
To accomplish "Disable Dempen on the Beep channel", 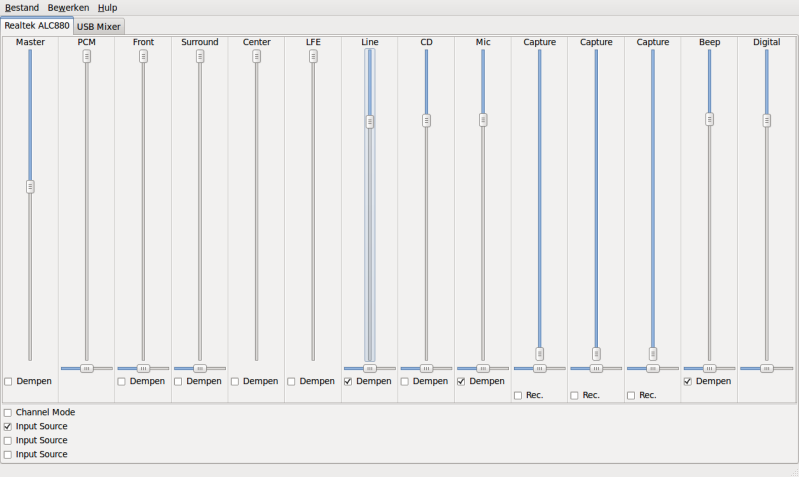I will tap(688, 381).
